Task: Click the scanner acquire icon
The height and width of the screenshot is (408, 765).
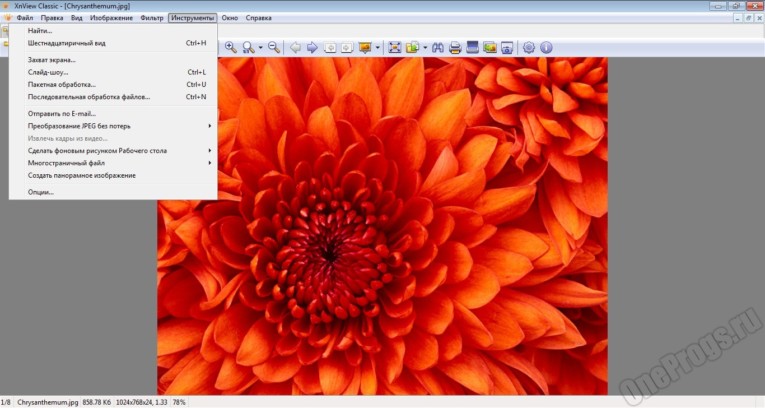Action: click(x=472, y=47)
